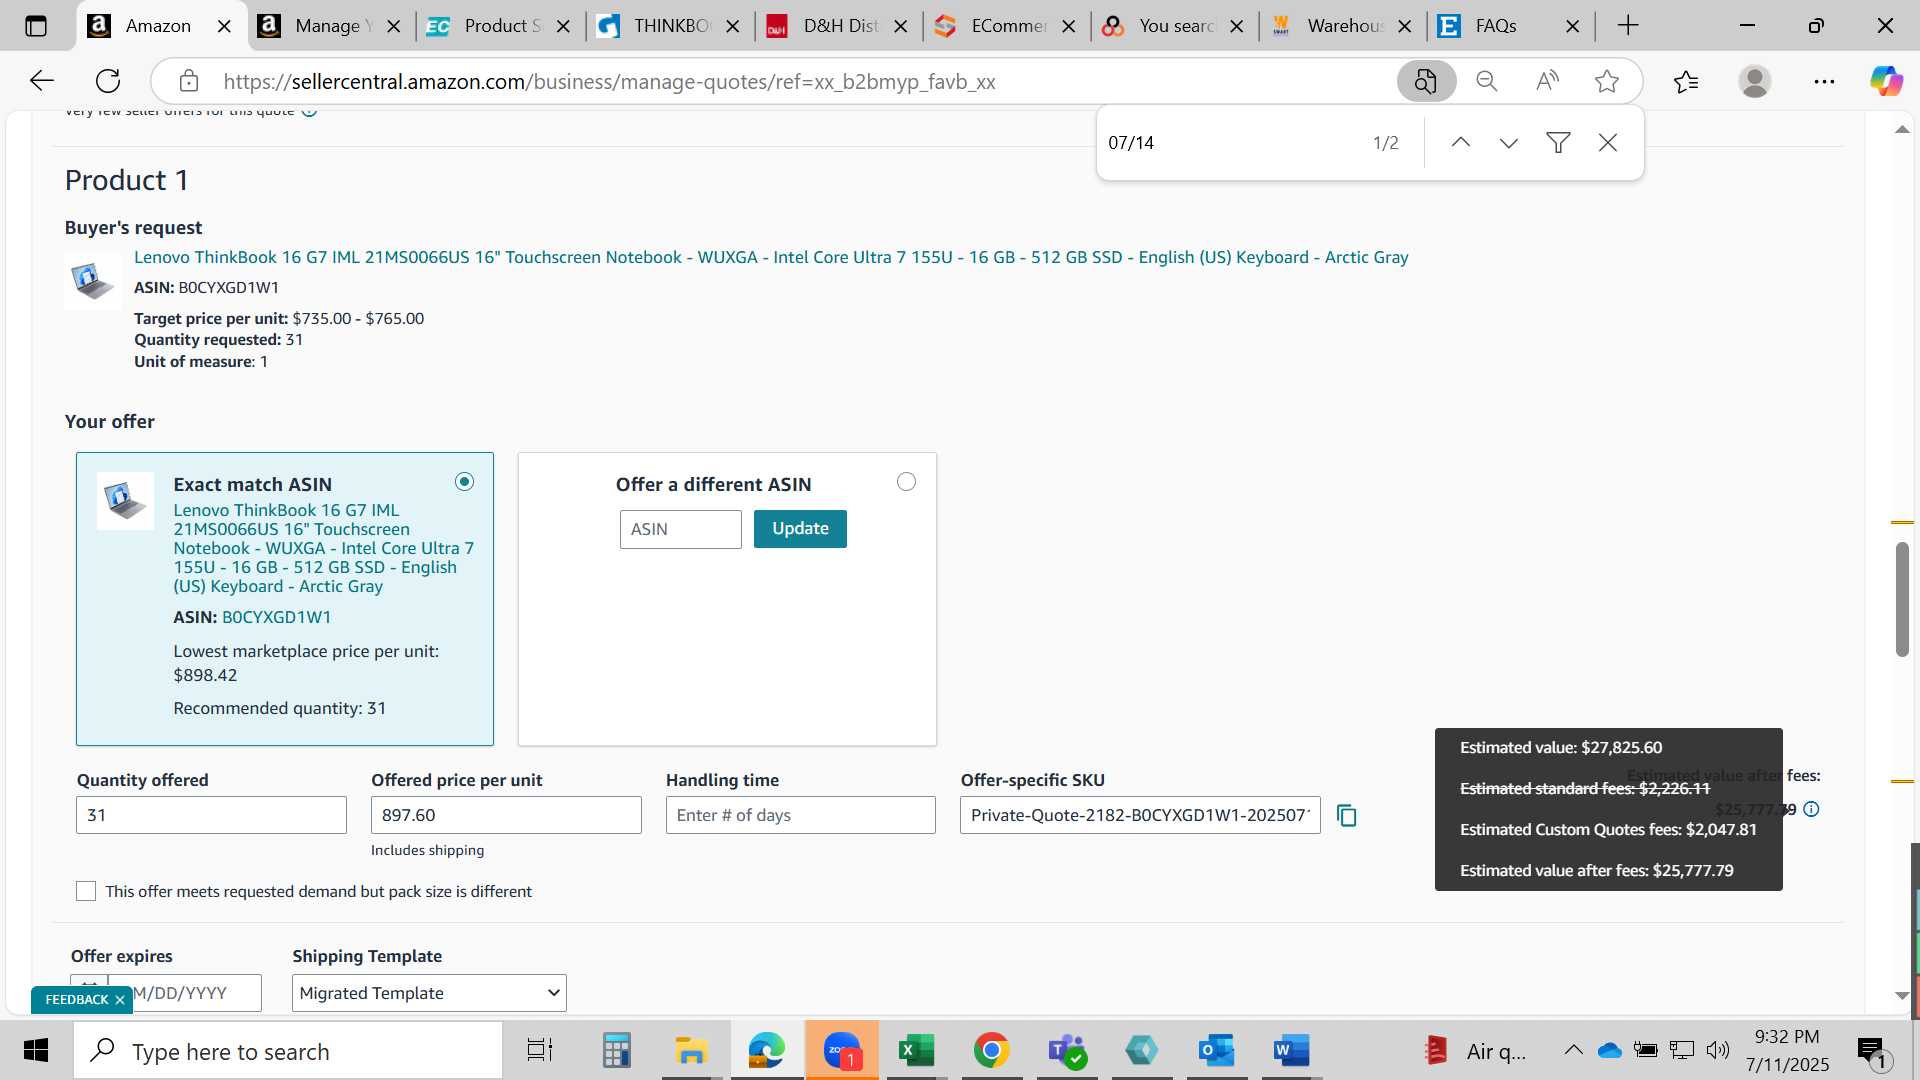
Task: Refresh the Seller Central page
Action: [108, 81]
